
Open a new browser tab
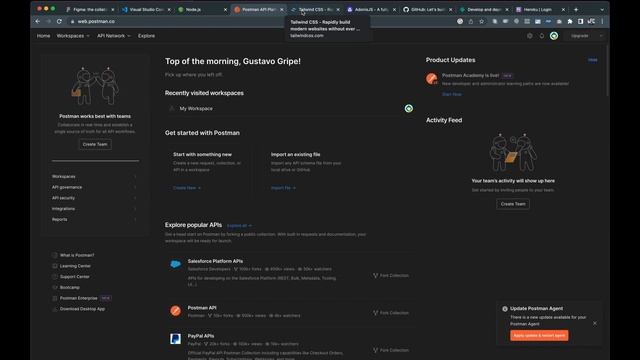tap(576, 9)
